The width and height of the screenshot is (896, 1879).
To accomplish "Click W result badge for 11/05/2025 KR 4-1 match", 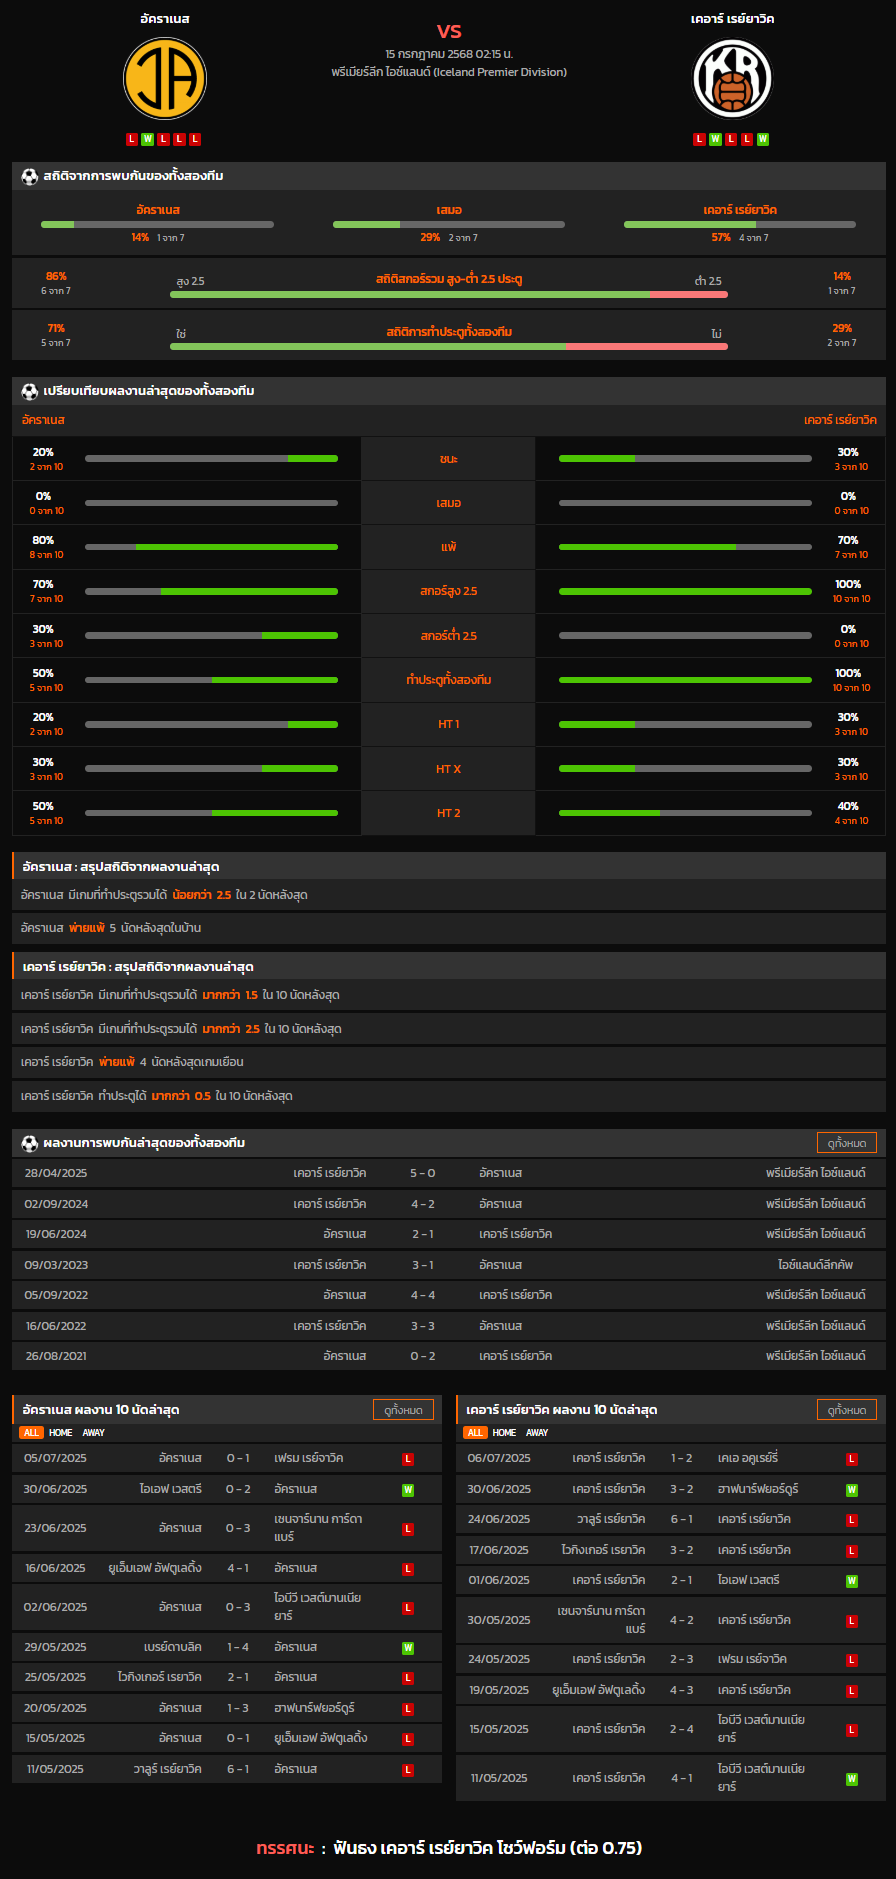I will point(852,1779).
